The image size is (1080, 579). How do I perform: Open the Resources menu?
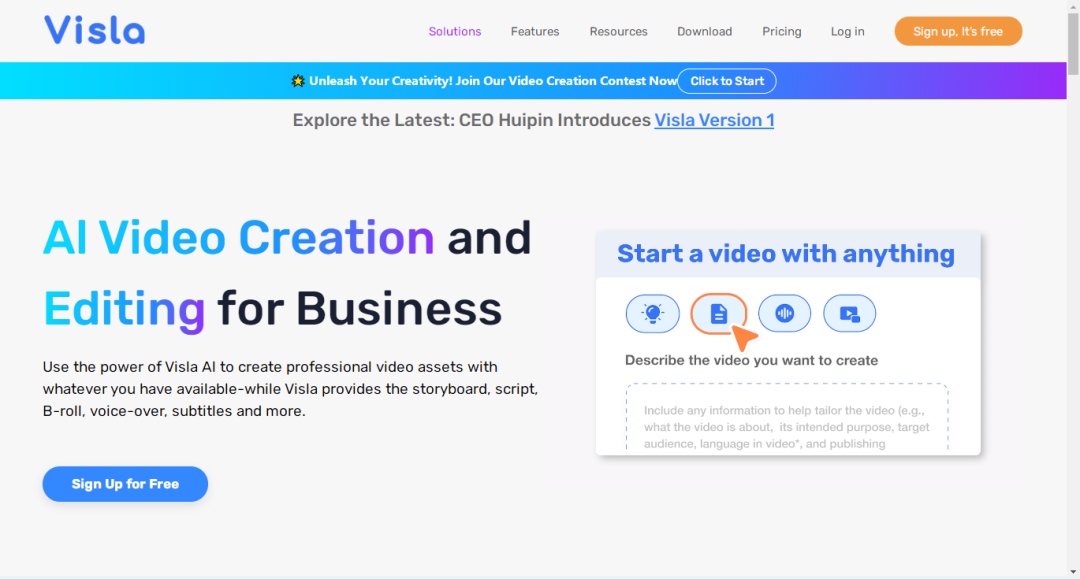click(x=619, y=32)
